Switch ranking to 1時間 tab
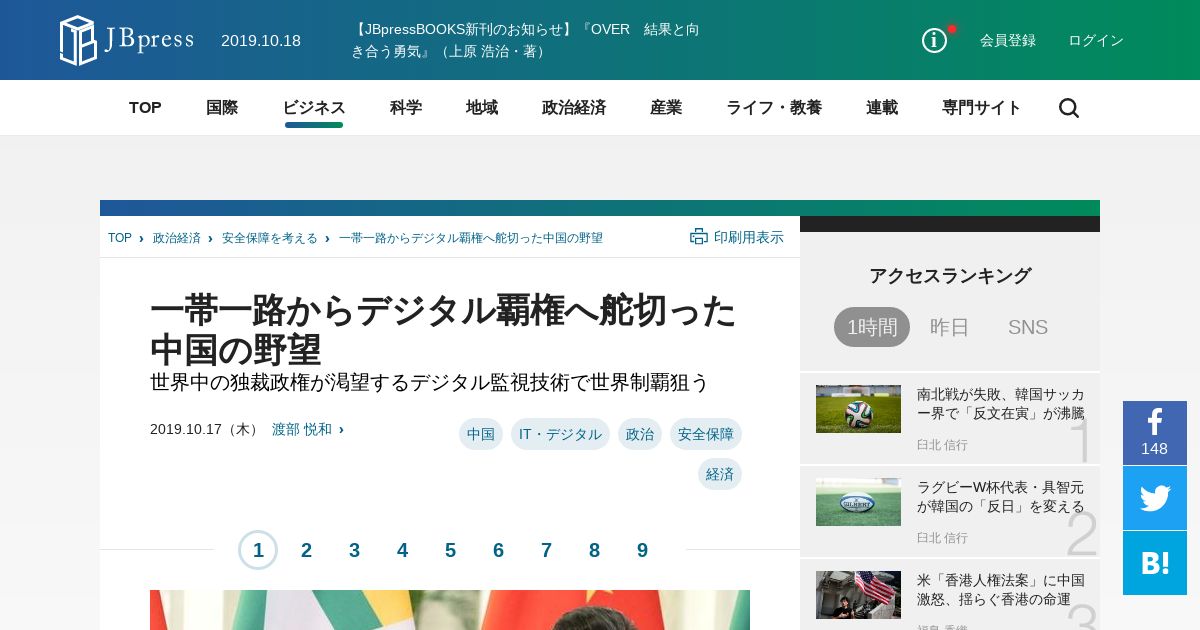The width and height of the screenshot is (1200, 630). pyautogui.click(x=872, y=327)
